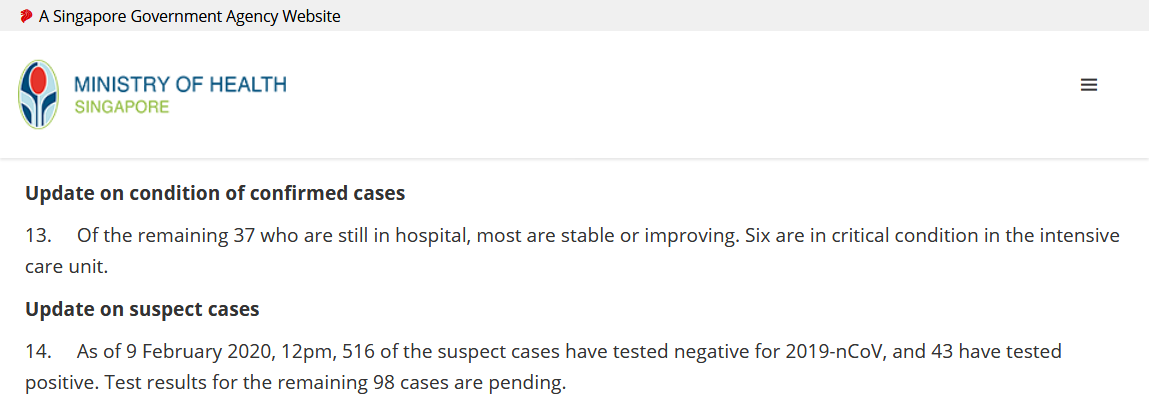
Task: Click the word '2019-nCoV' in paragraph 14
Action: point(835,352)
